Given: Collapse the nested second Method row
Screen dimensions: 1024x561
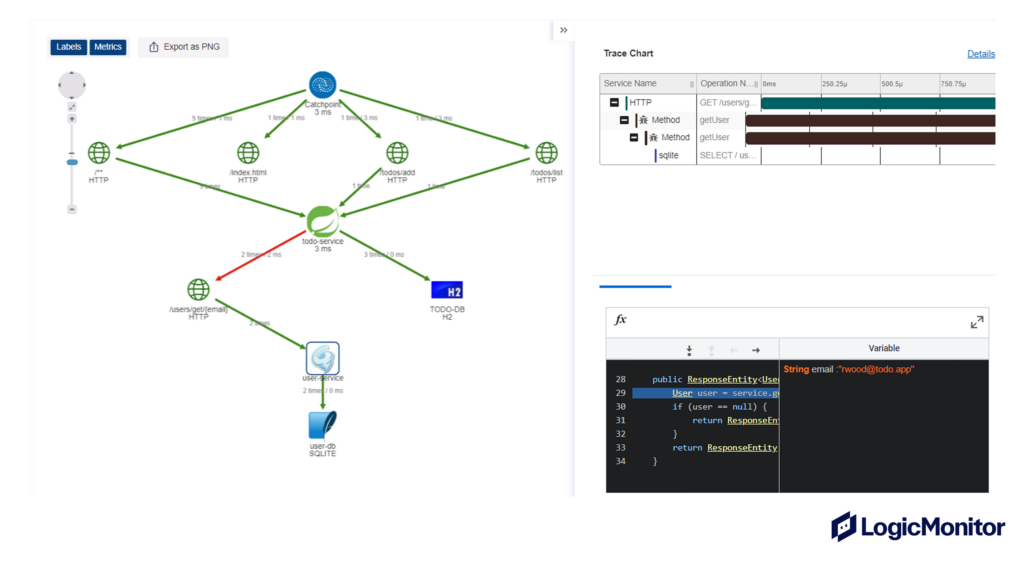Looking at the screenshot, I should coord(635,137).
